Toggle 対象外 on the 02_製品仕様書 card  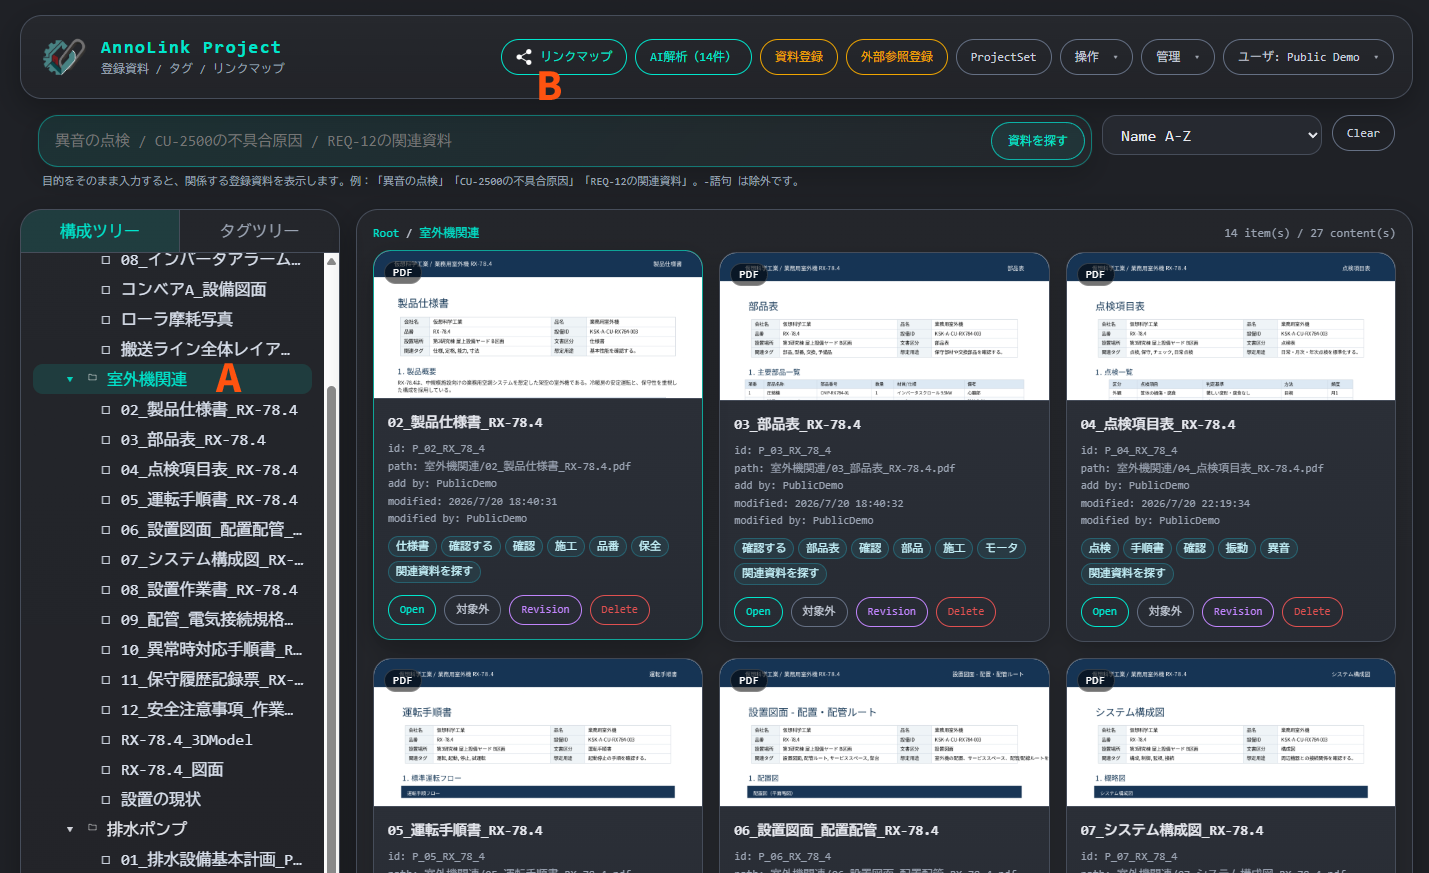point(472,609)
